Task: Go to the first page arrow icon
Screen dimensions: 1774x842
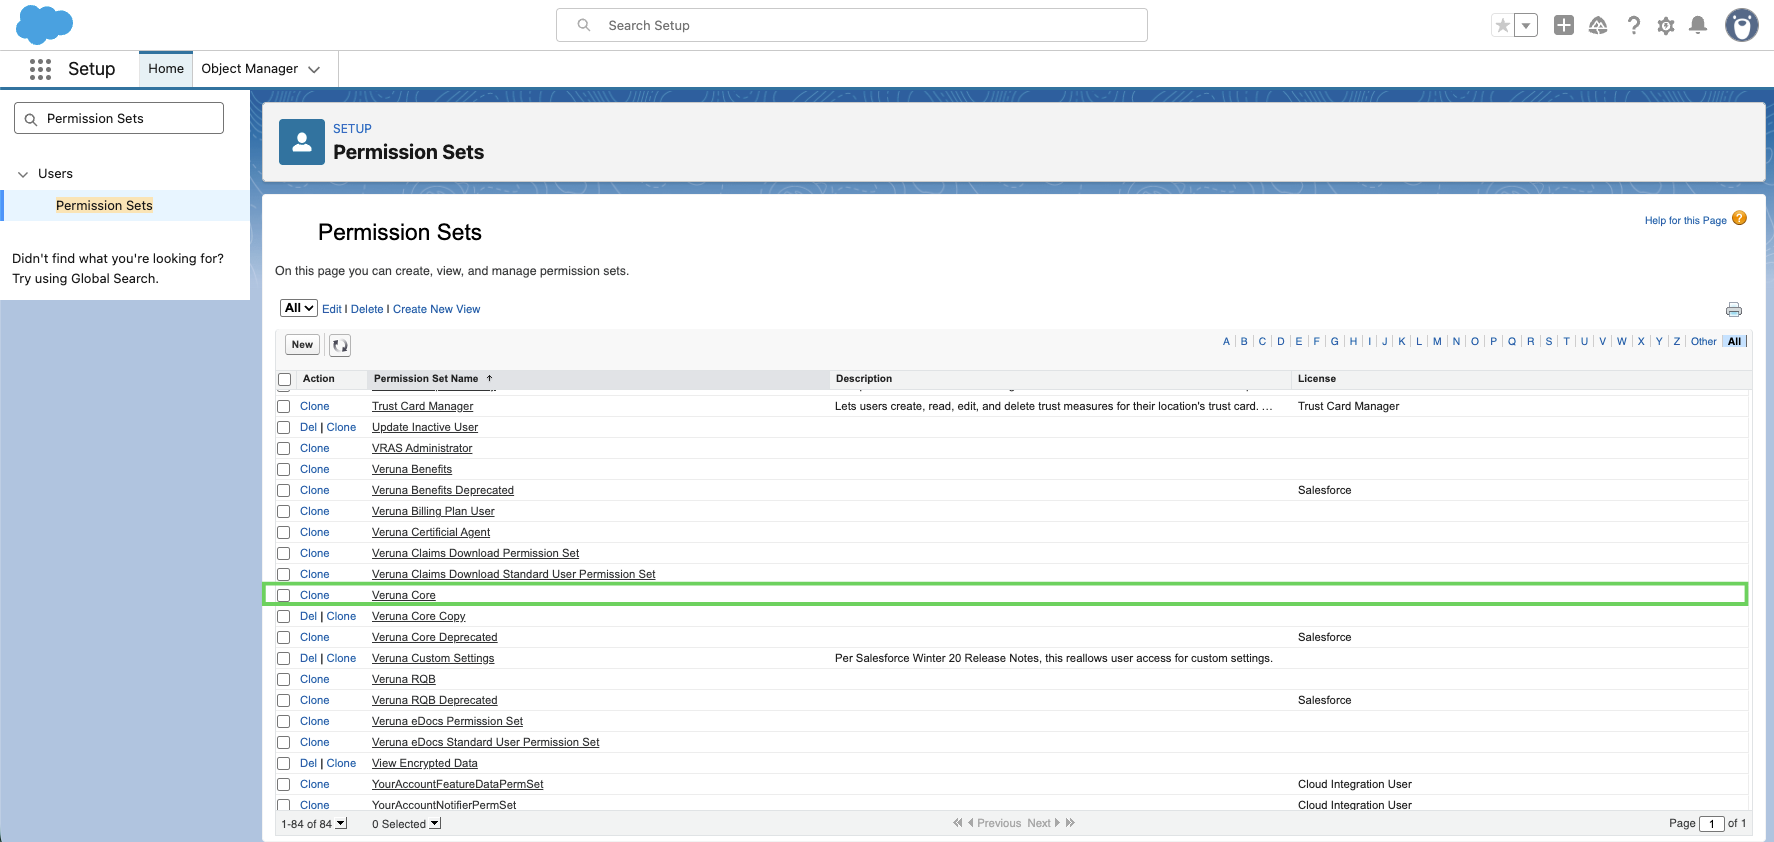Action: pos(958,823)
